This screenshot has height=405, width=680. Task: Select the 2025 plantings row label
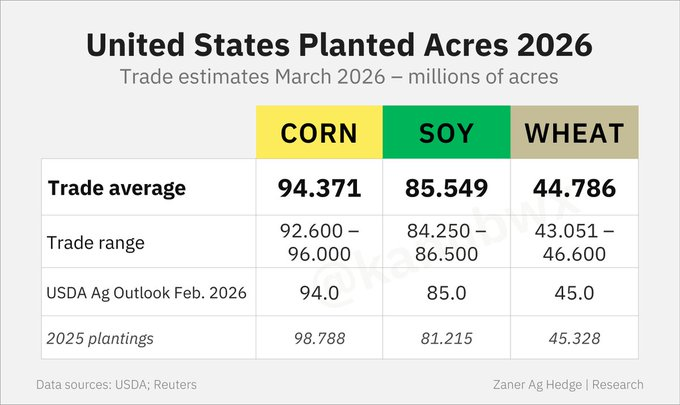click(x=101, y=338)
